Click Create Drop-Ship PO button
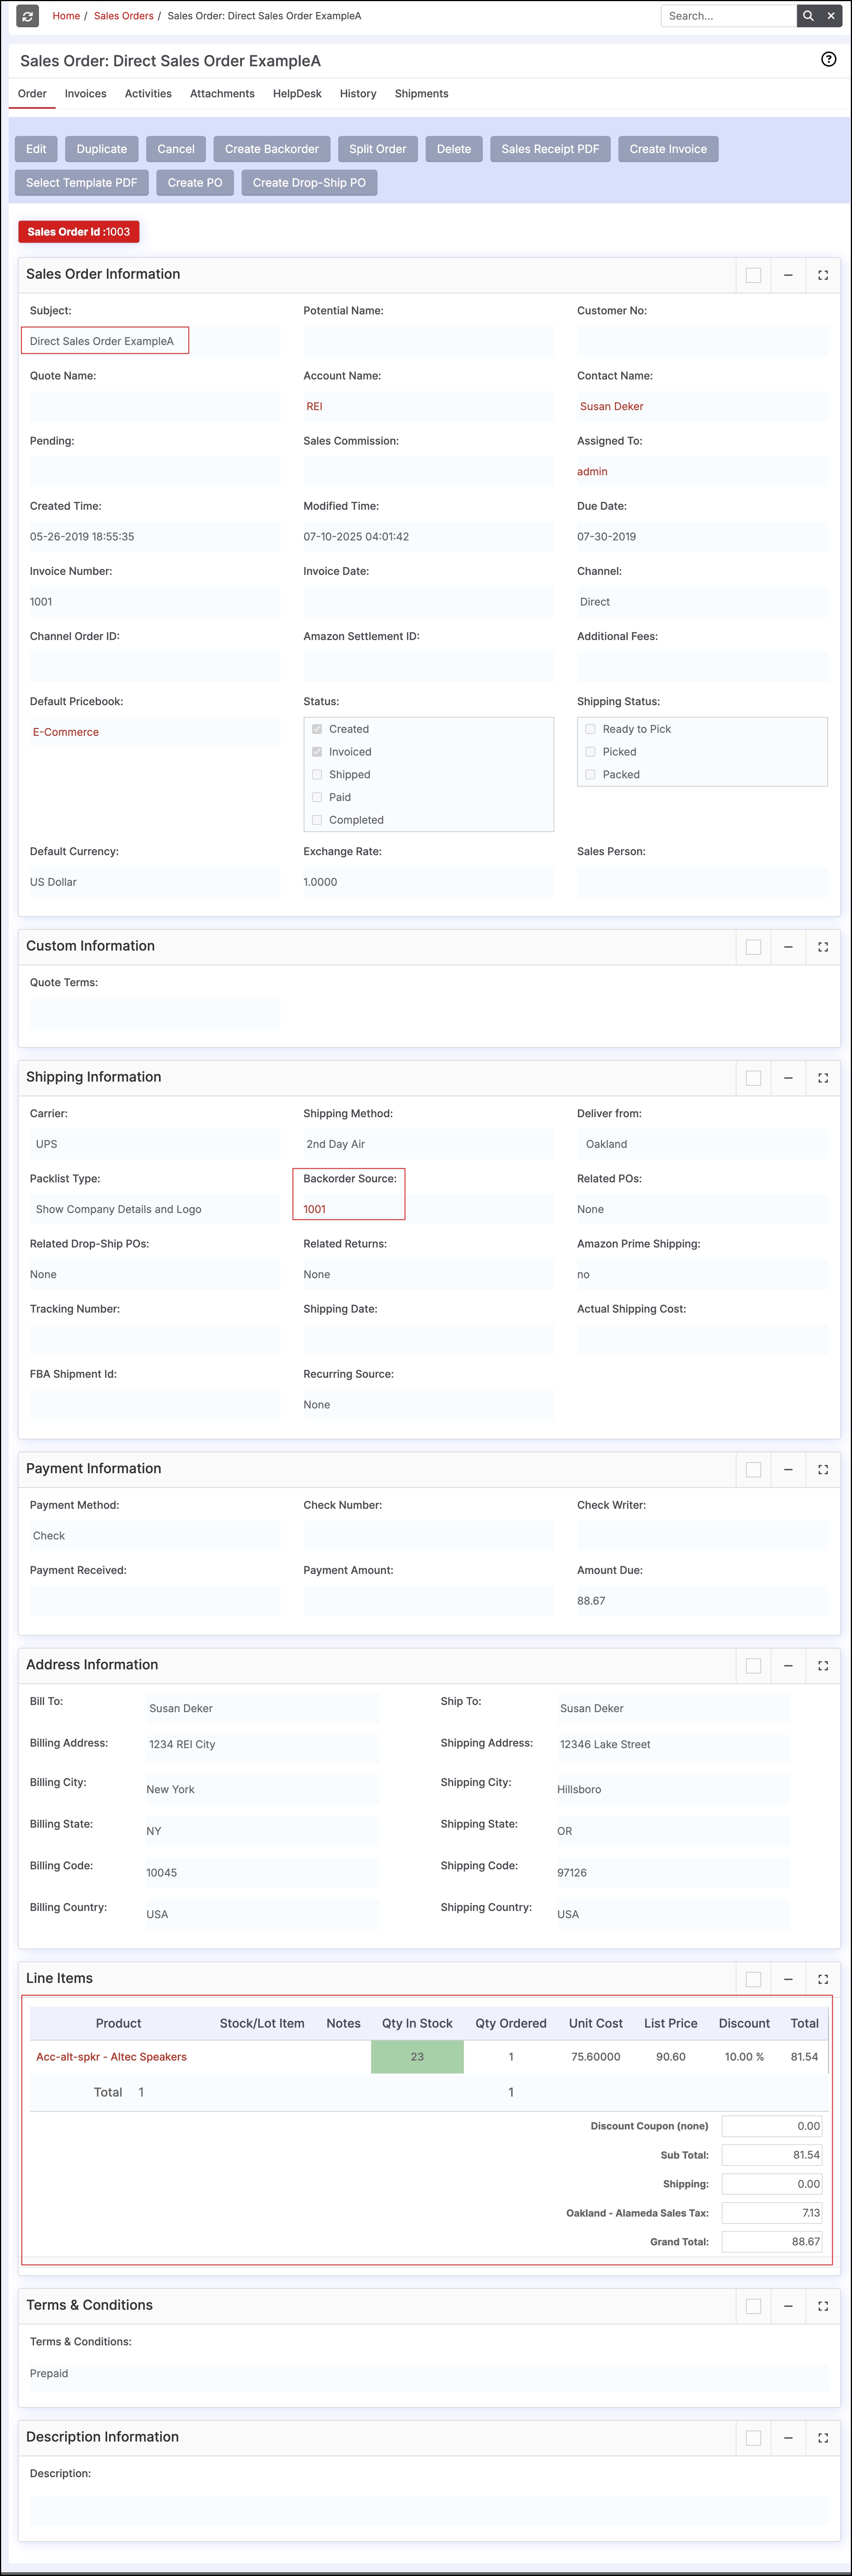Viewport: 852px width, 2576px height. coord(309,183)
